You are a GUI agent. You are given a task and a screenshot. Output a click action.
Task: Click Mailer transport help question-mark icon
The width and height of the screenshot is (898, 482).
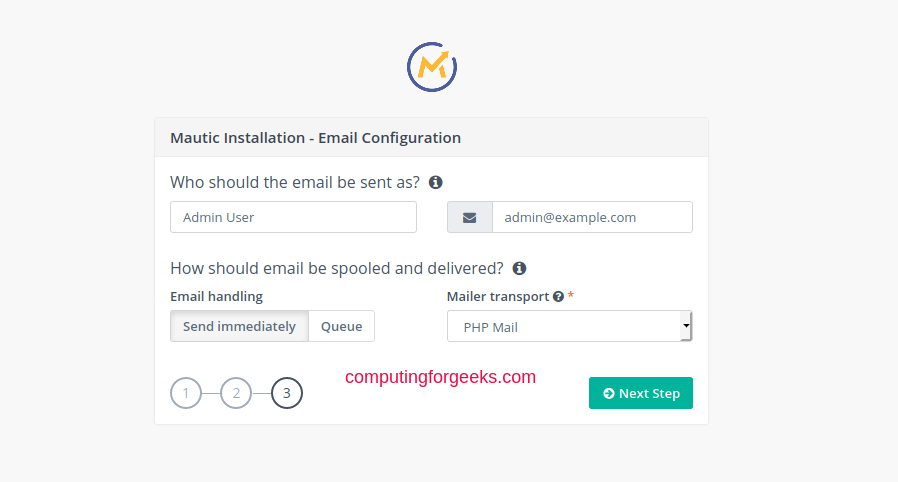pyautogui.click(x=558, y=297)
